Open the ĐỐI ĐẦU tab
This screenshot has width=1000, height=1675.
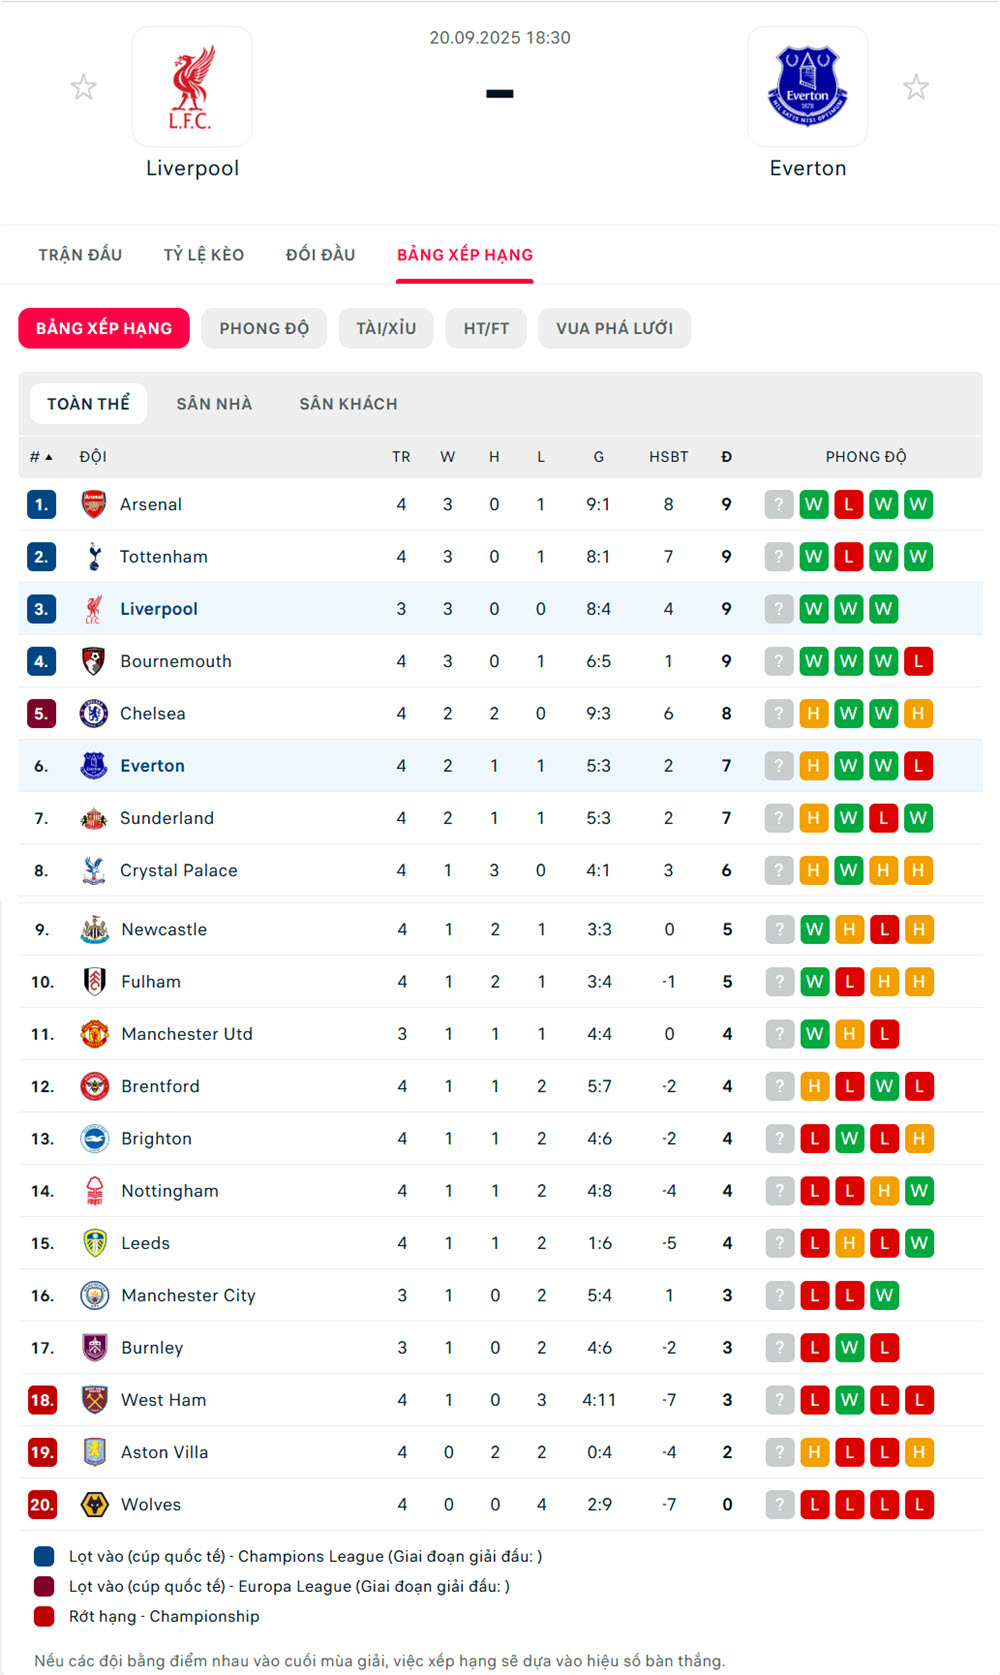pos(320,255)
